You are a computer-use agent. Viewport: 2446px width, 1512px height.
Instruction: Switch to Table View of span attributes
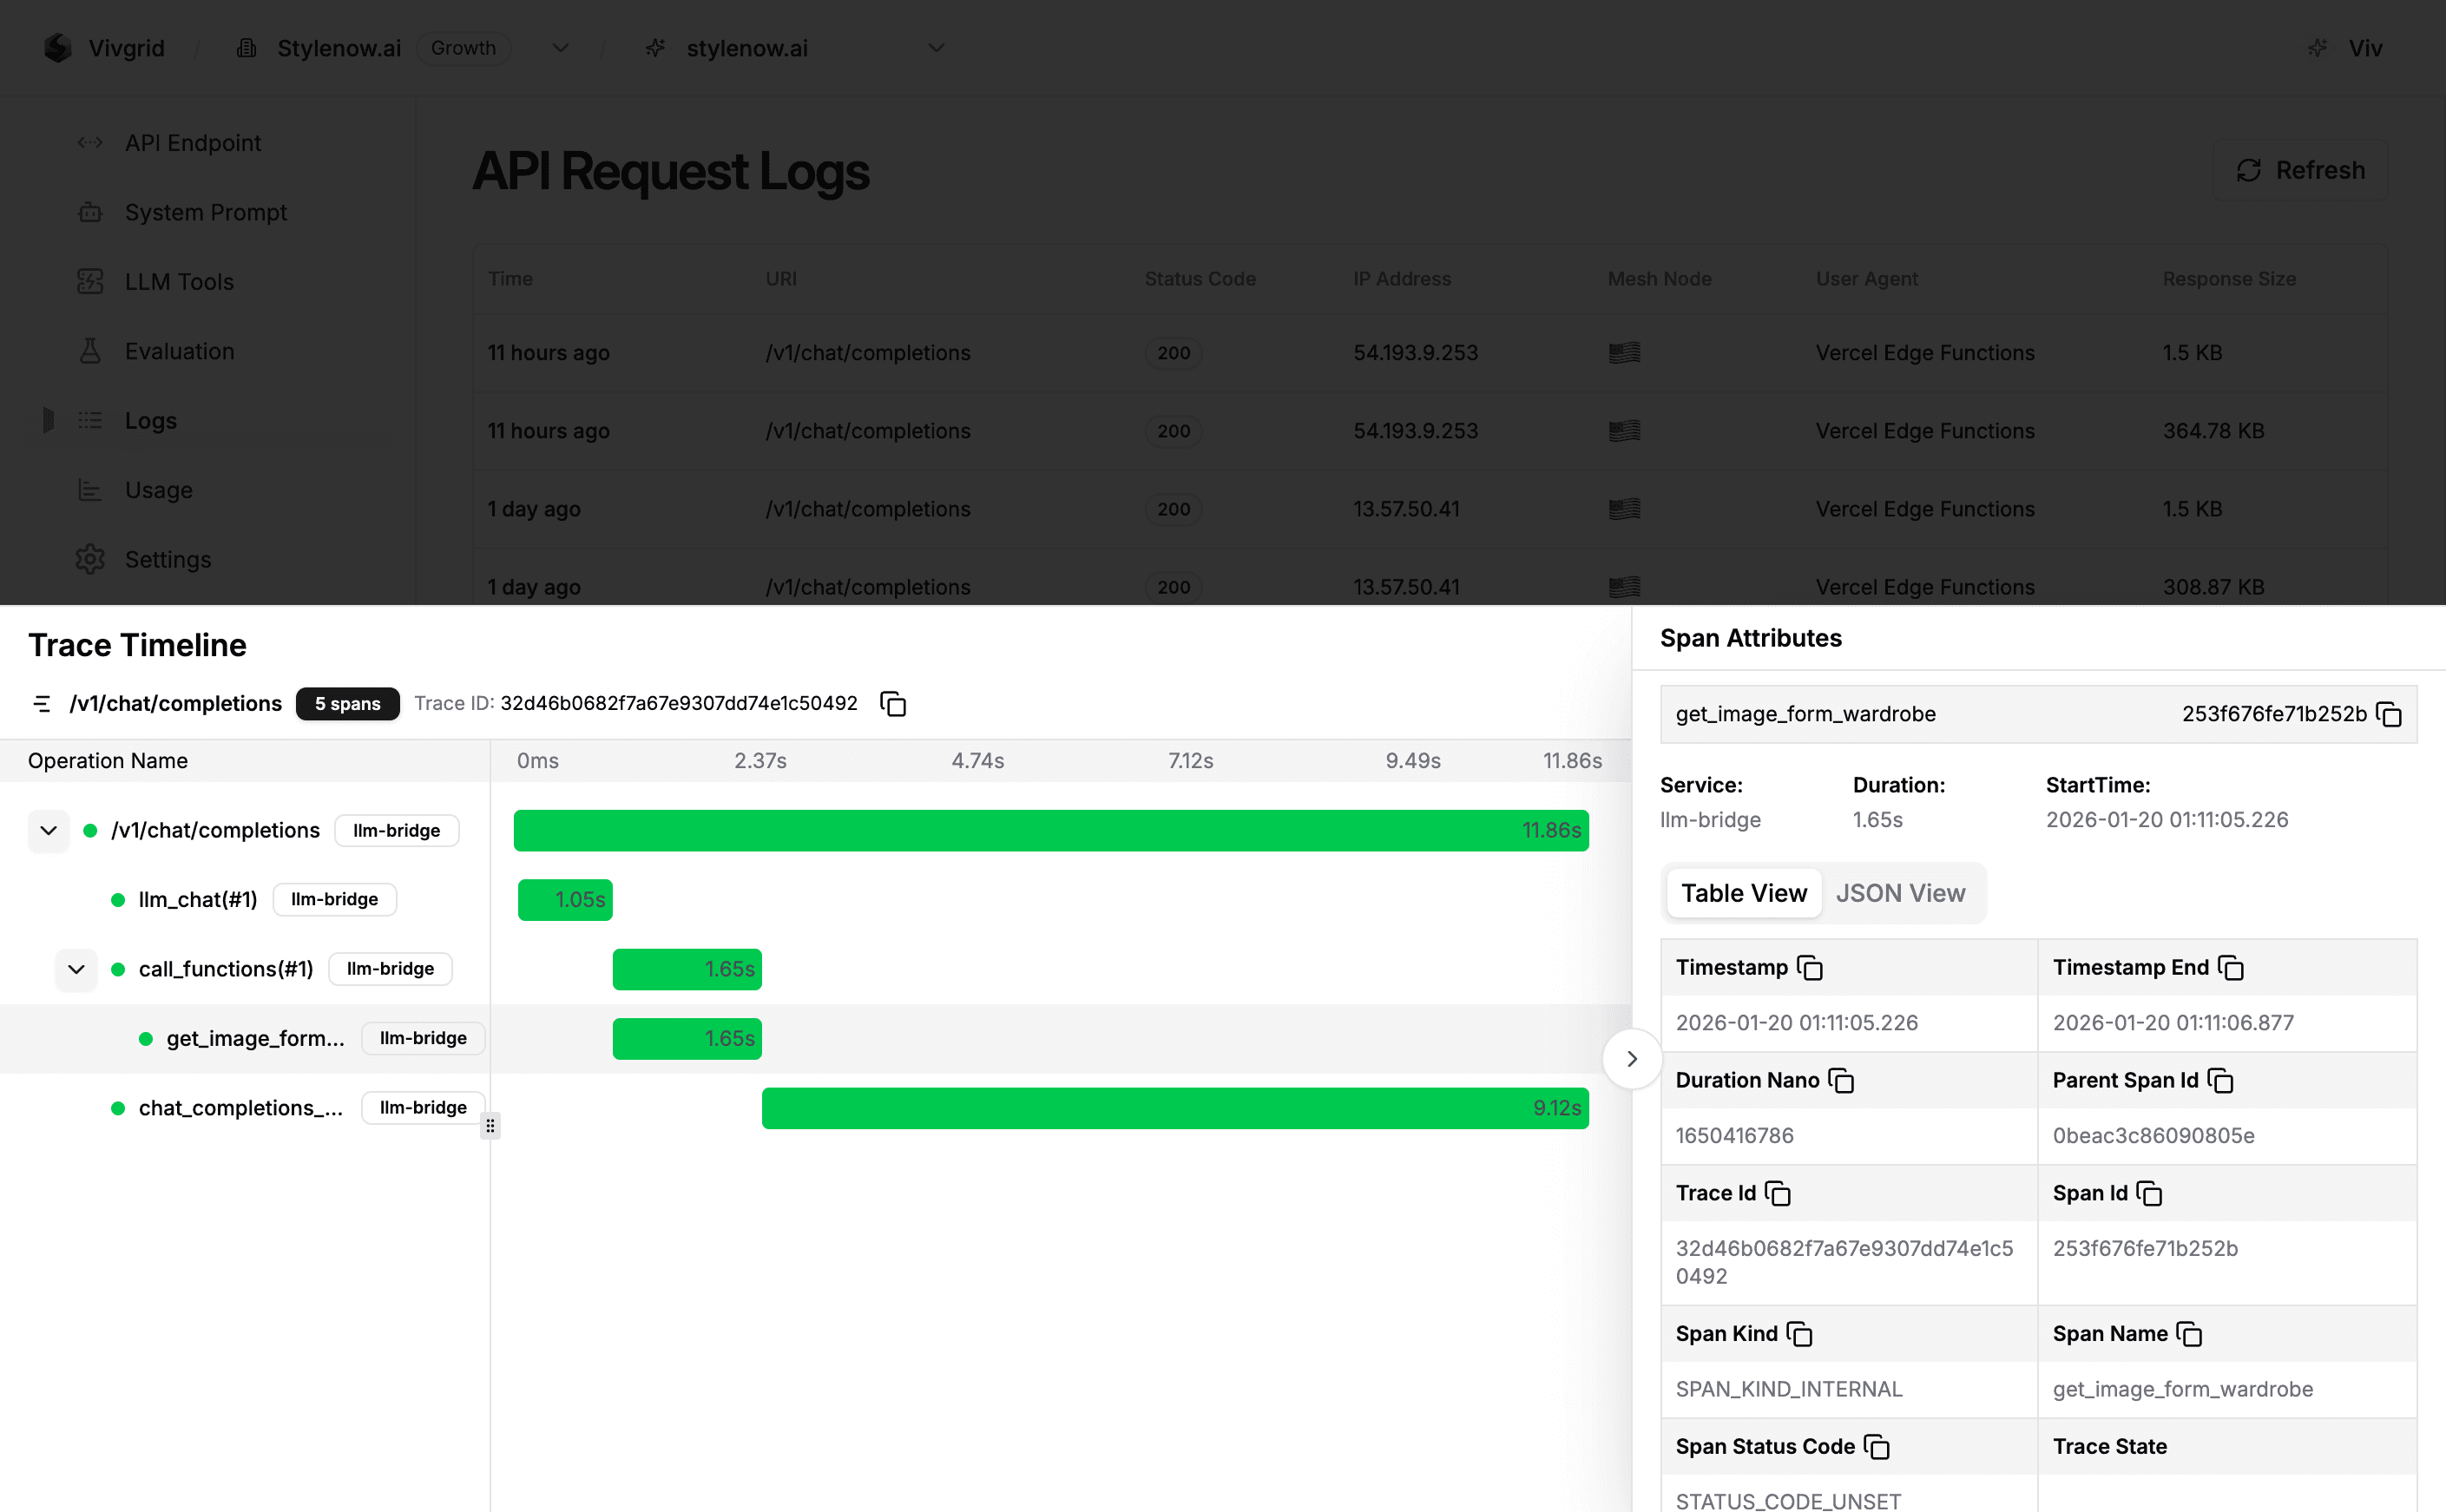click(x=1742, y=892)
